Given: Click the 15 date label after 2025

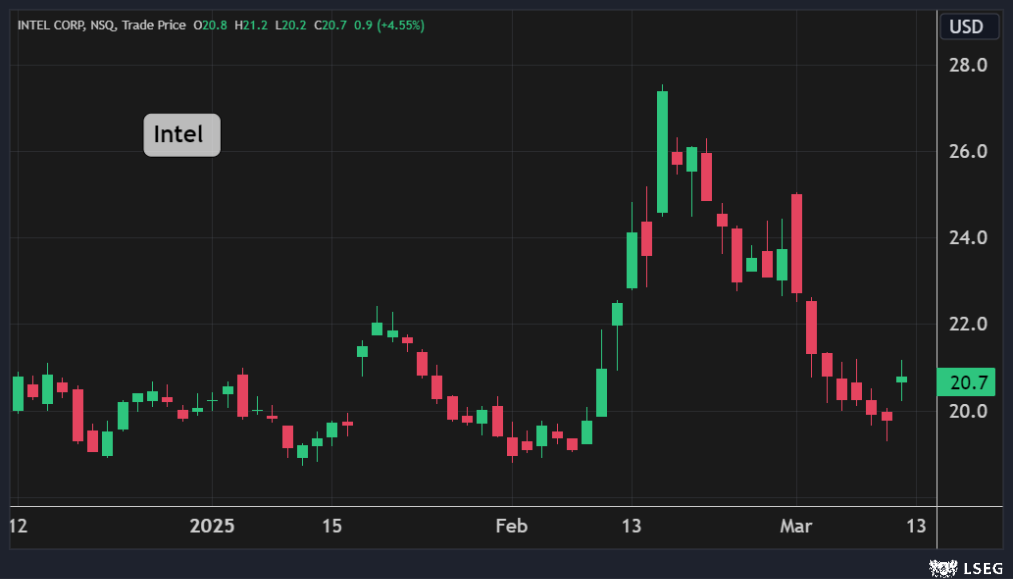Looking at the screenshot, I should (x=332, y=526).
